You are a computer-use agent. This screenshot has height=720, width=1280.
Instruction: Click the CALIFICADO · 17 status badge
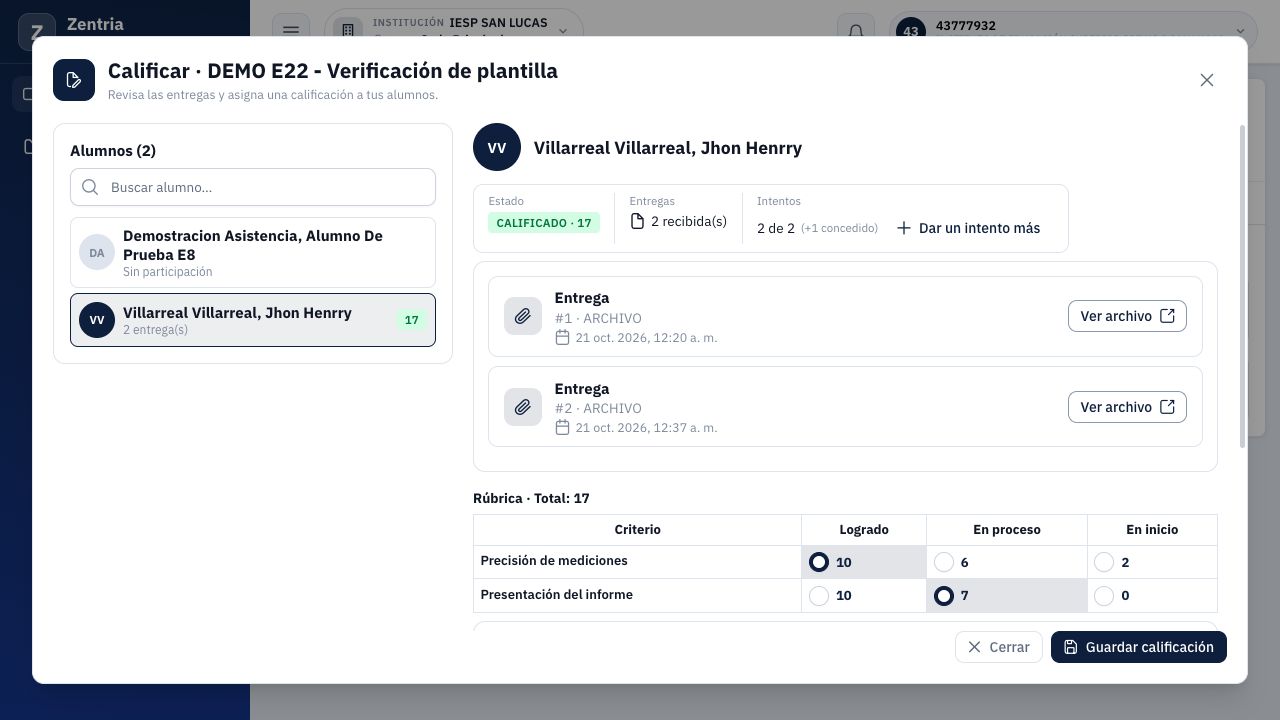[544, 223]
